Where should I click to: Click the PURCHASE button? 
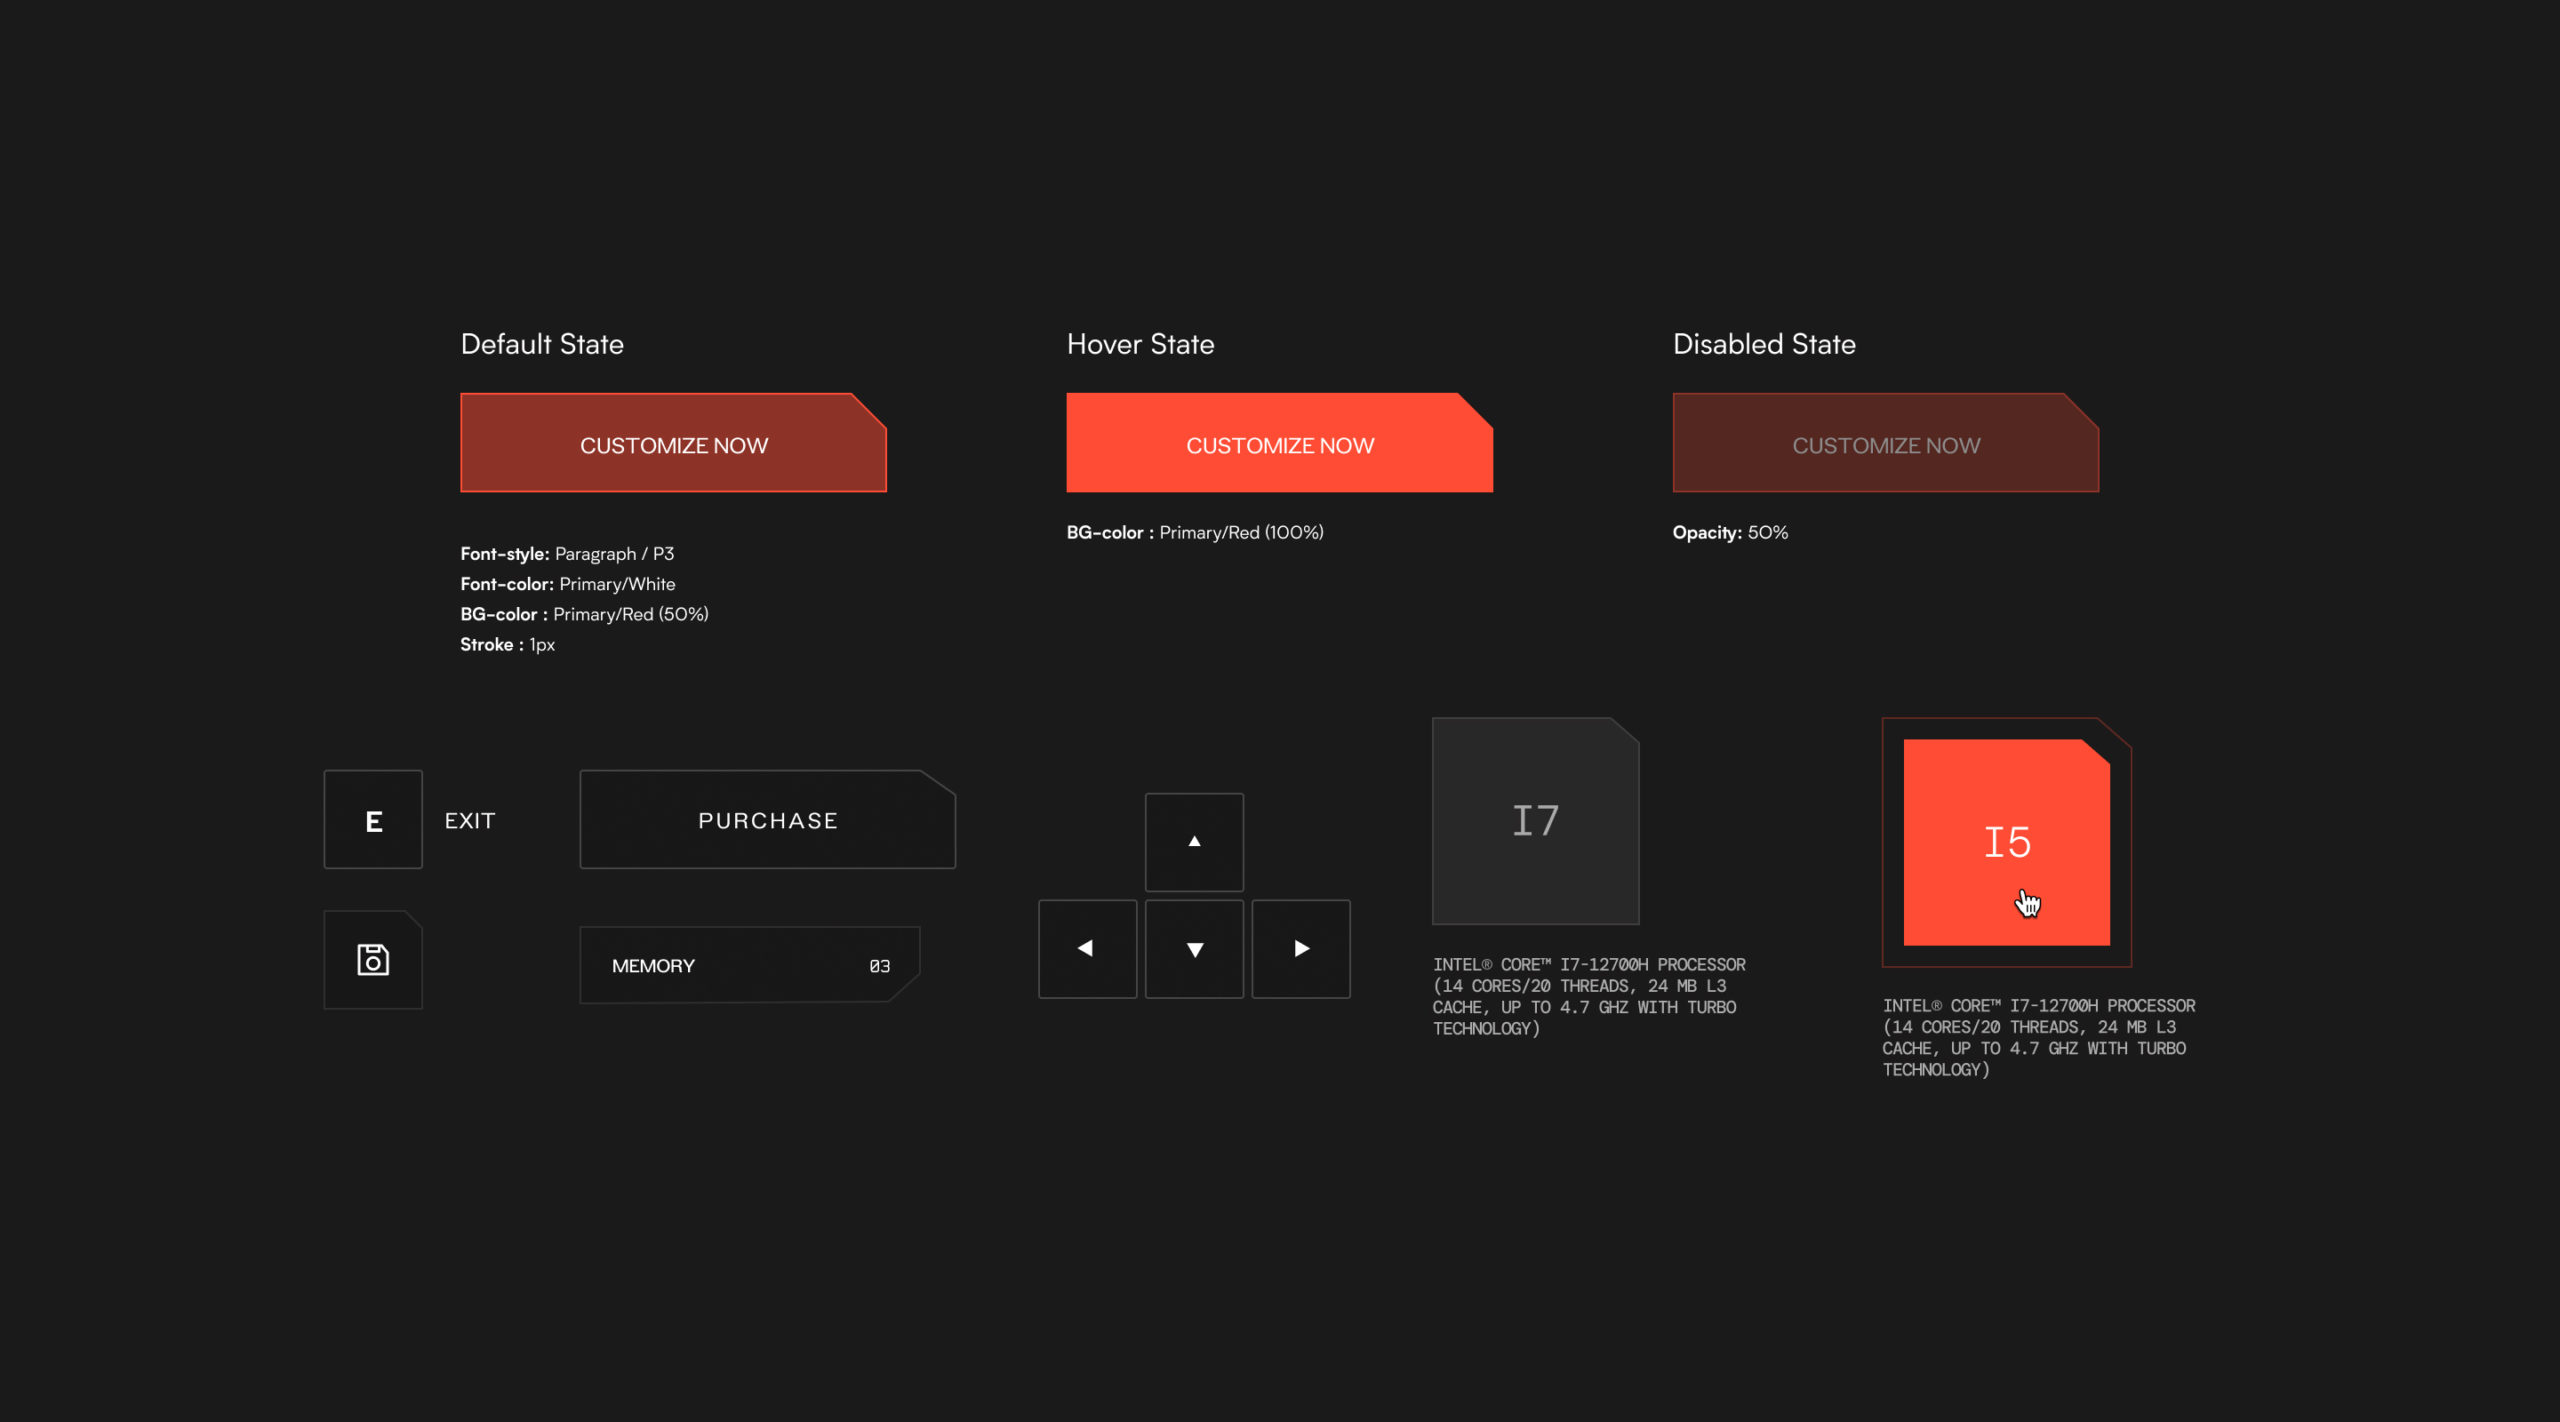point(767,820)
